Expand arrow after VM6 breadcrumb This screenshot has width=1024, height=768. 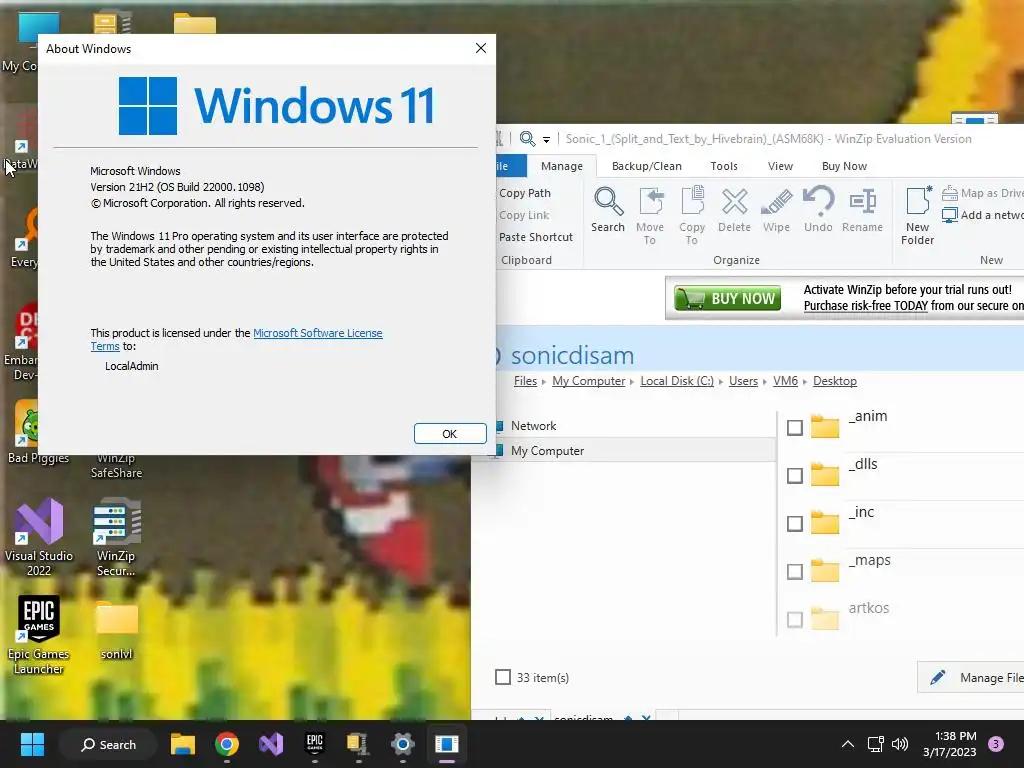[x=805, y=381]
